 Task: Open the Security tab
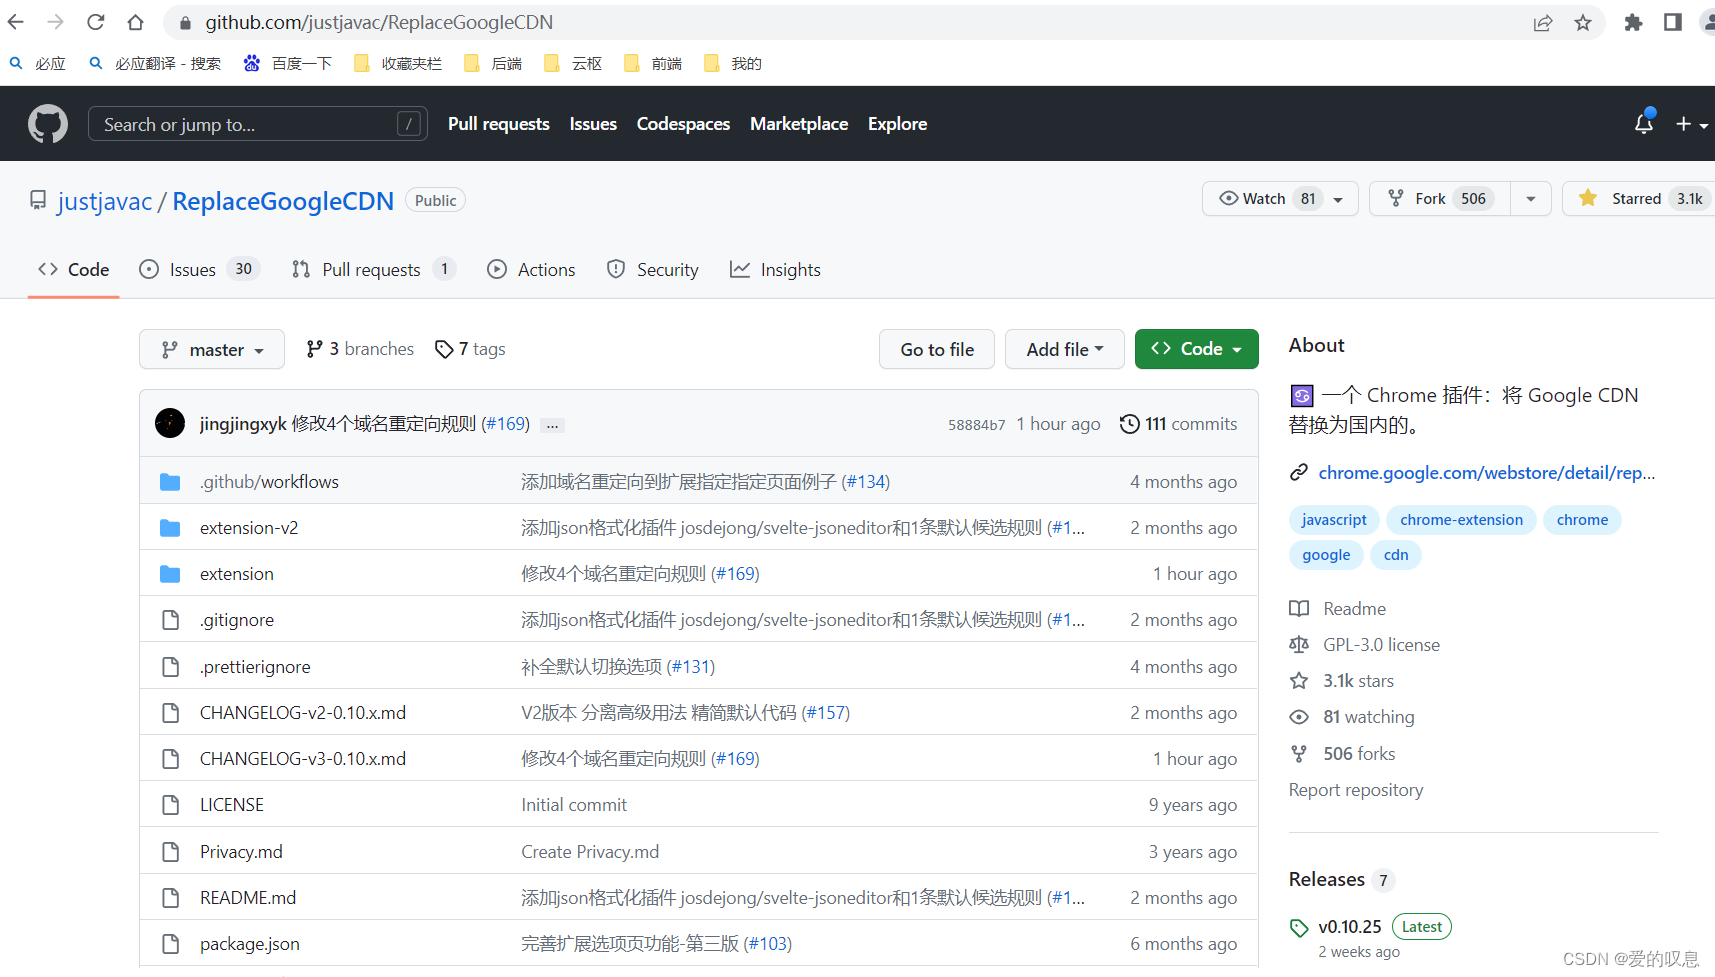pyautogui.click(x=653, y=269)
